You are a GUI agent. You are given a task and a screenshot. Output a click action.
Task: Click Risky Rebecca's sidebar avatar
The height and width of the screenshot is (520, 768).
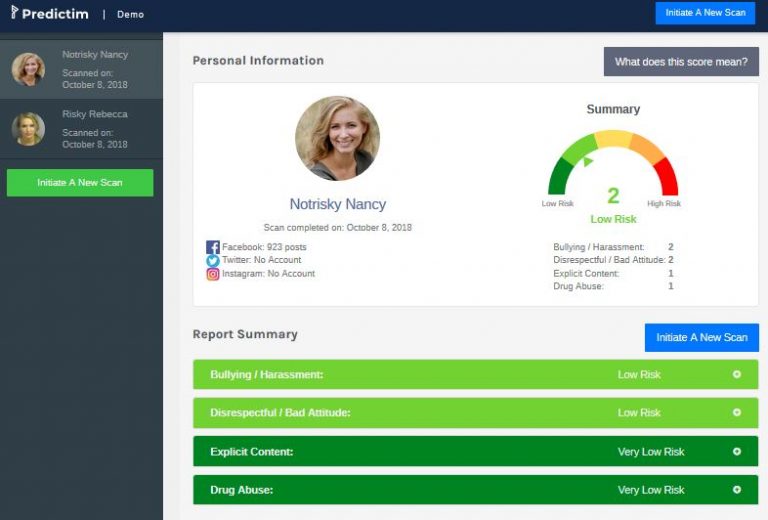point(28,129)
